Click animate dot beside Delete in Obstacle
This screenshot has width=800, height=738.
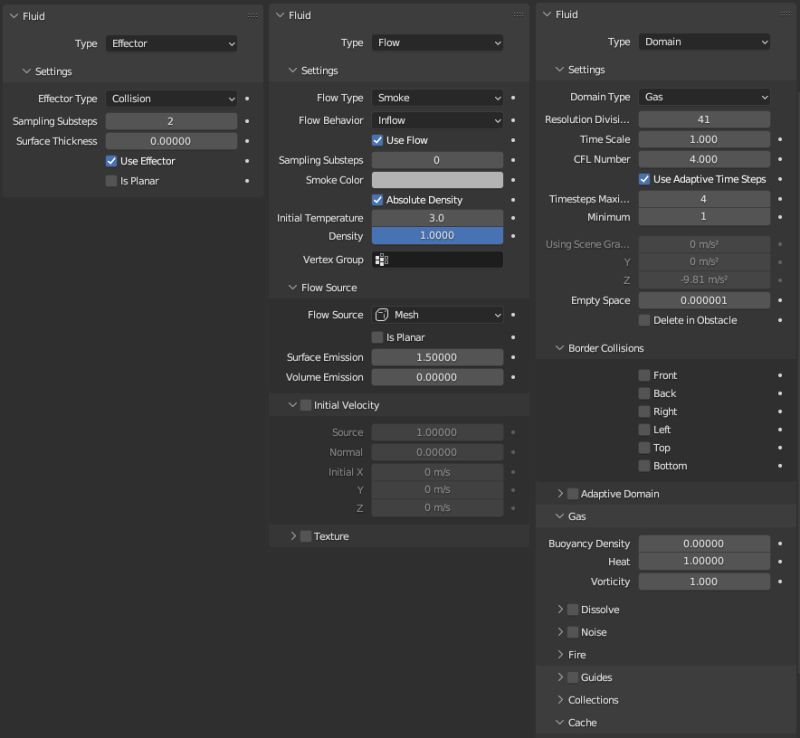pos(780,320)
